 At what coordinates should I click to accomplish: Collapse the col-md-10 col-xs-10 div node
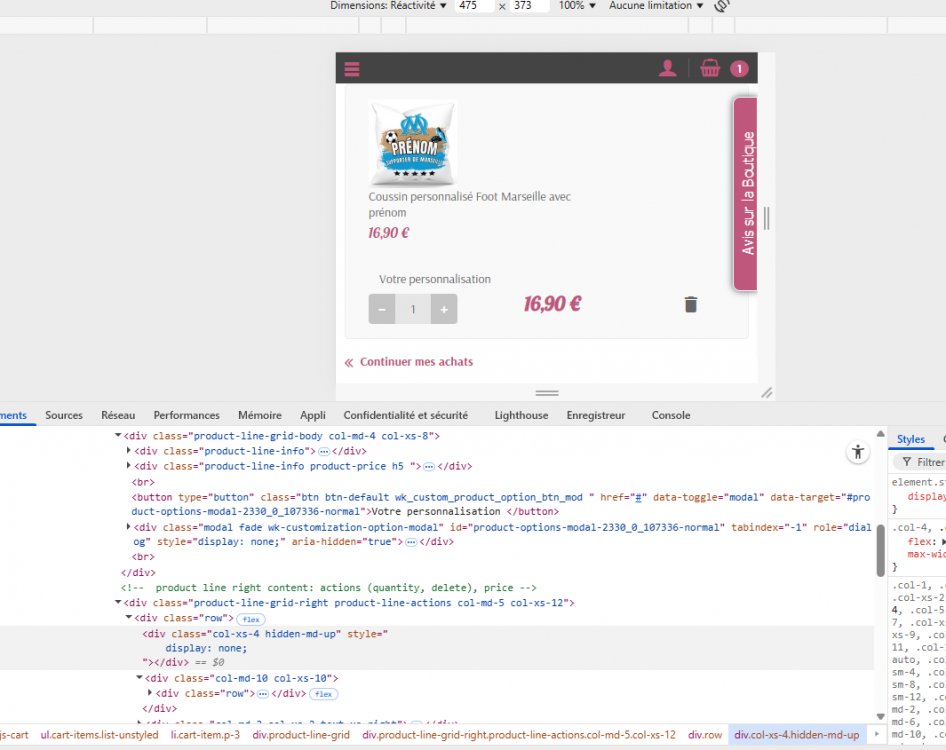point(139,678)
